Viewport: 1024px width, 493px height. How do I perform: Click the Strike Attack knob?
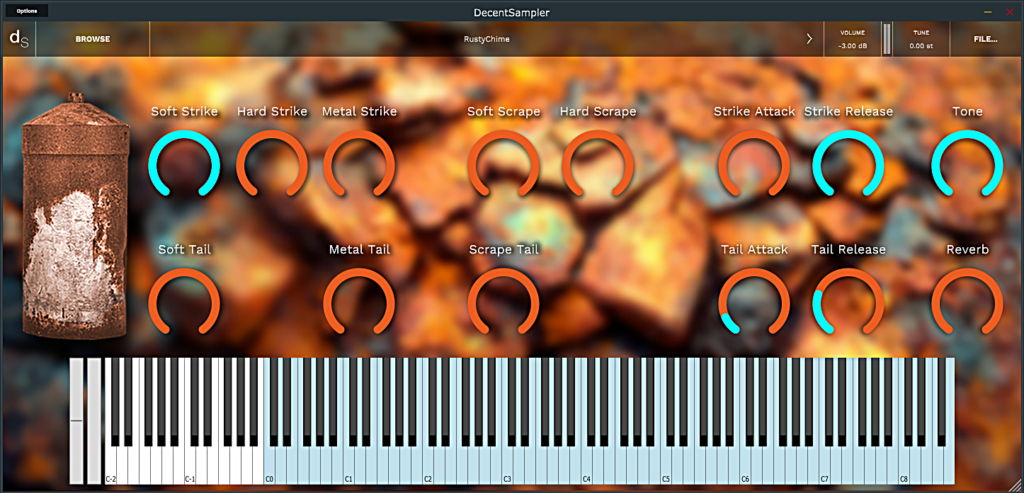coord(754,165)
